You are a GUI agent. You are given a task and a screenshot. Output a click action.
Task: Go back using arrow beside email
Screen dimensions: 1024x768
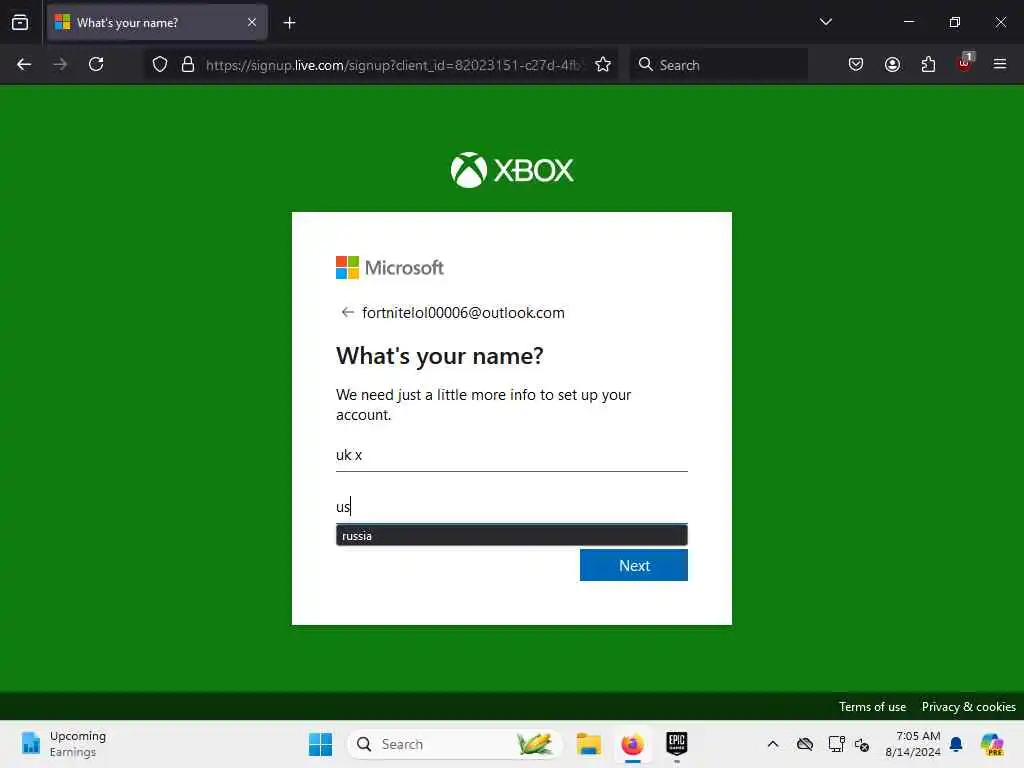point(347,312)
